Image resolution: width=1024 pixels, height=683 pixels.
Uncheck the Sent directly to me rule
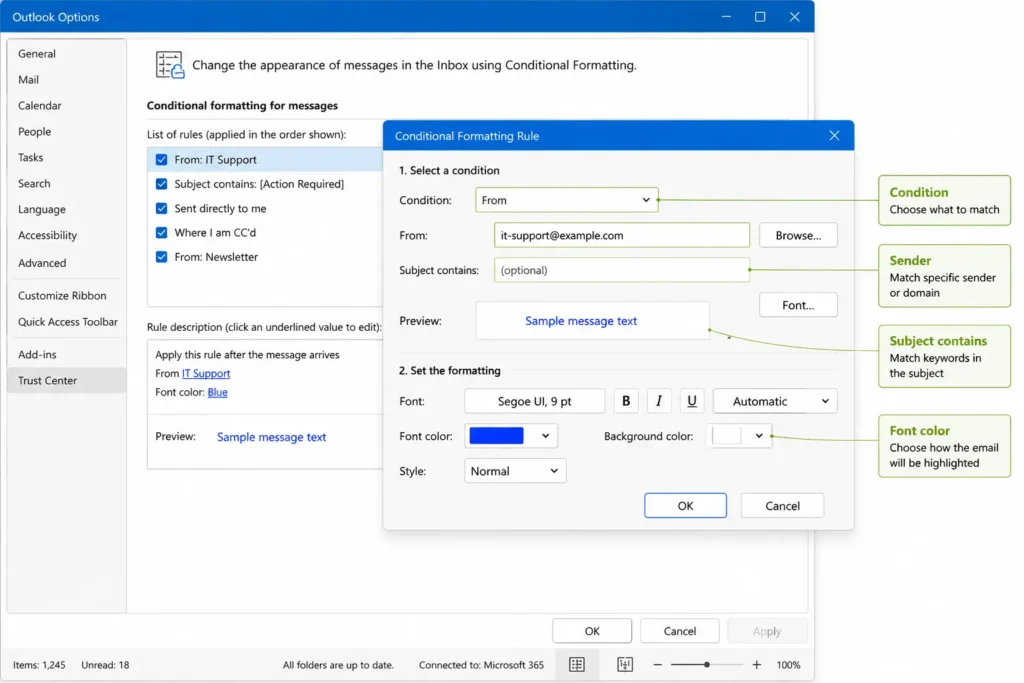coord(161,208)
